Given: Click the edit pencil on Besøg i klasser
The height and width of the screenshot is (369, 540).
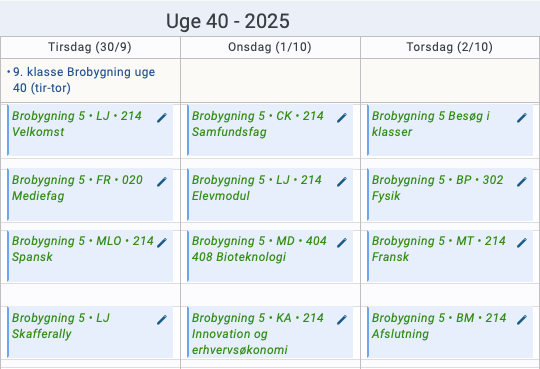Looking at the screenshot, I should click(522, 118).
